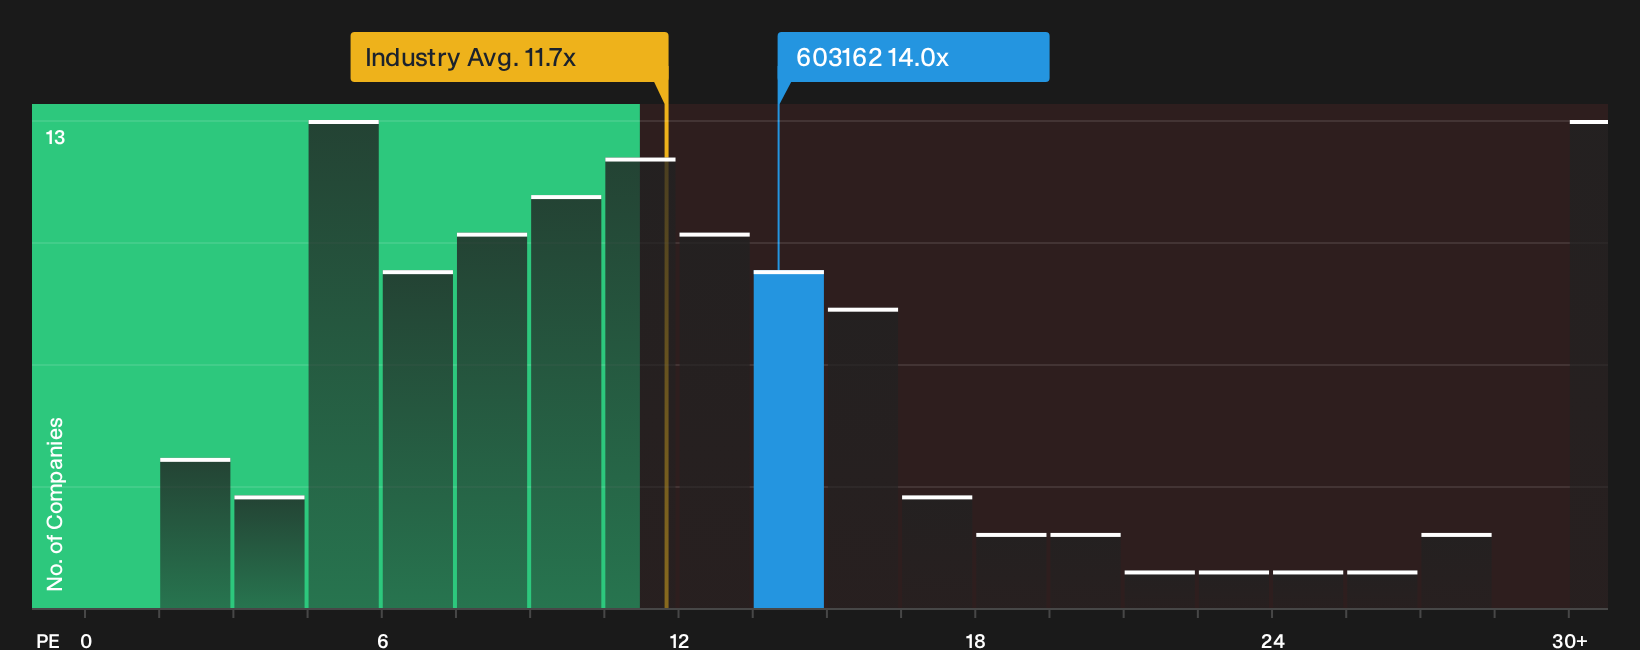The height and width of the screenshot is (650, 1640).
Task: Click the 30+ bar at the chart's edge
Action: [x=1588, y=364]
